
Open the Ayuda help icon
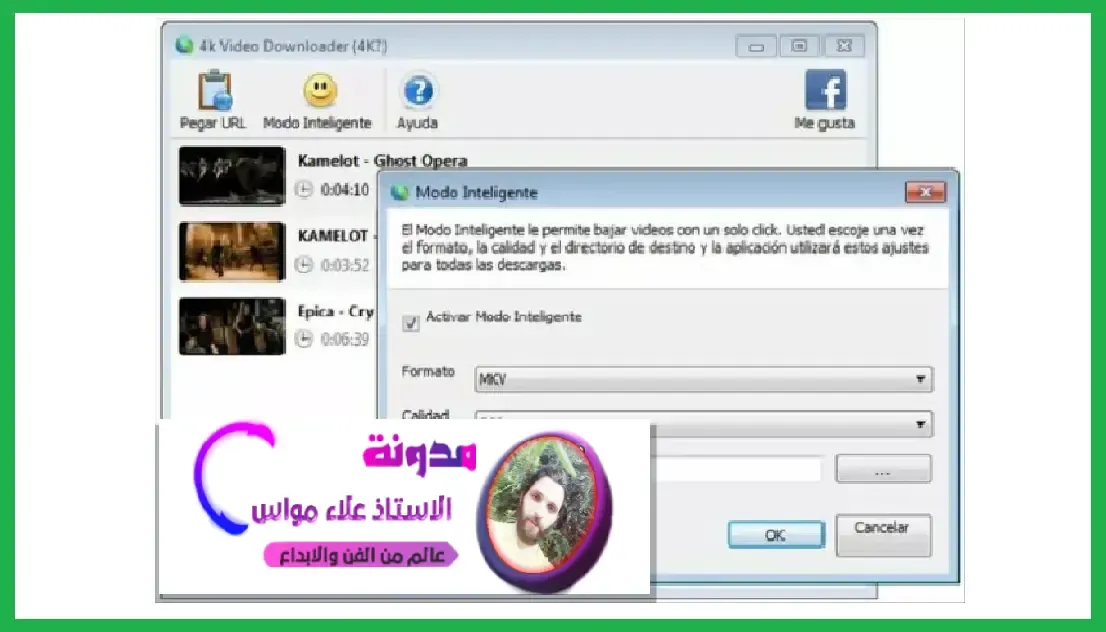(x=418, y=91)
